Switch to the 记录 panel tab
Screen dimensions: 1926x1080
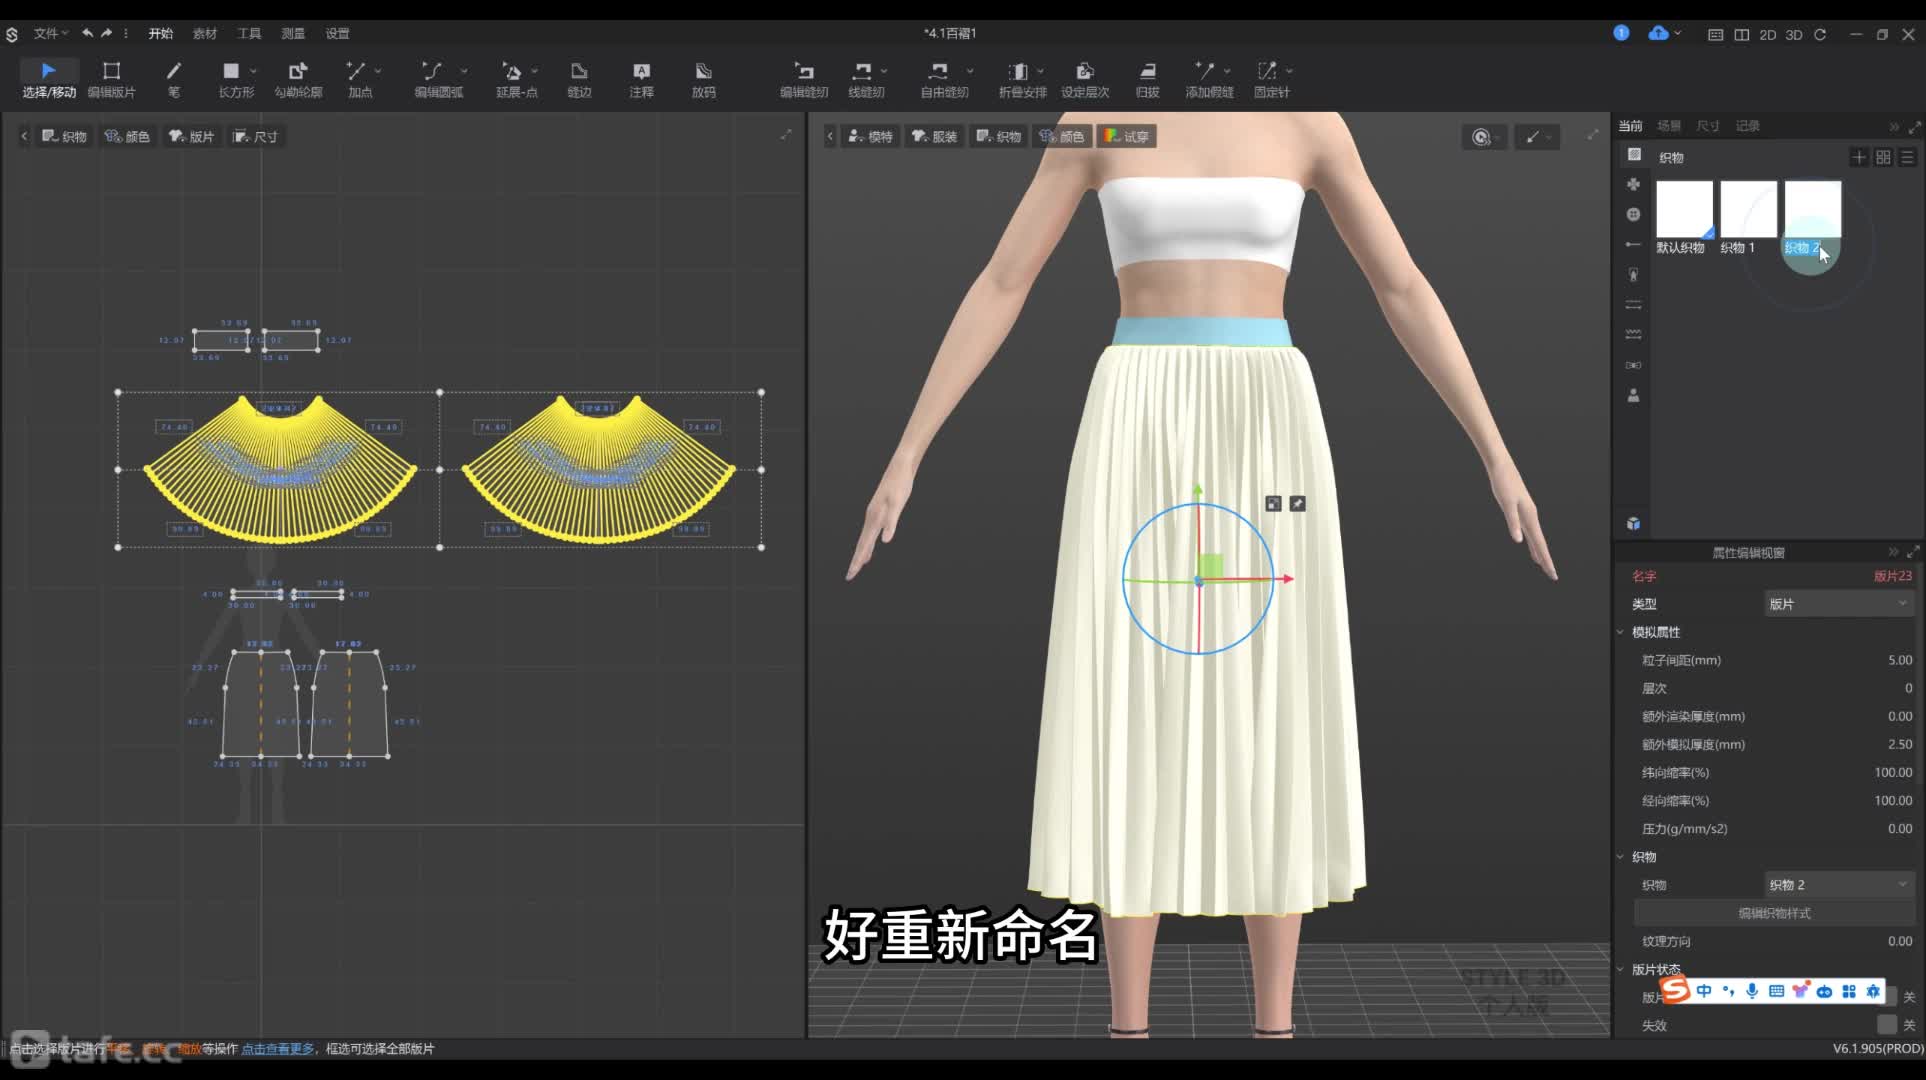pos(1748,126)
